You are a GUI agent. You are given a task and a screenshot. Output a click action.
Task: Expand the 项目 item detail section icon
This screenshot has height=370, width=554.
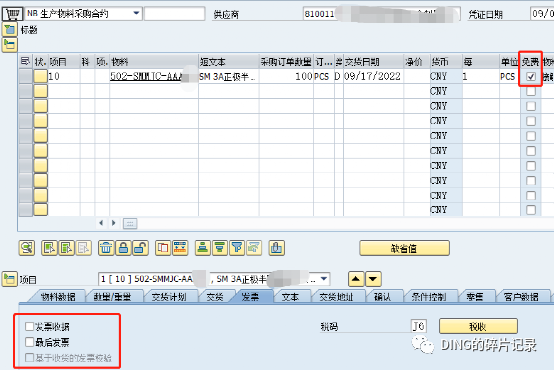[10, 279]
